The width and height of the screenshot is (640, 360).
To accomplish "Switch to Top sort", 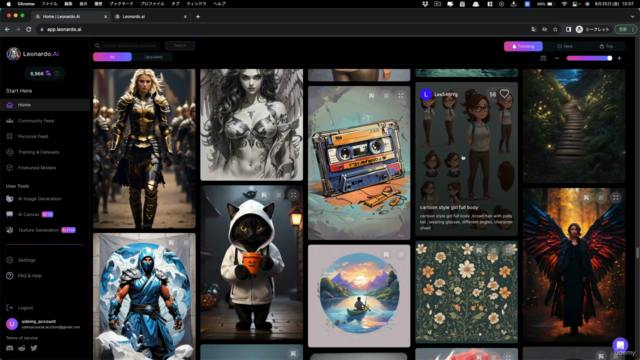I will pos(606,46).
